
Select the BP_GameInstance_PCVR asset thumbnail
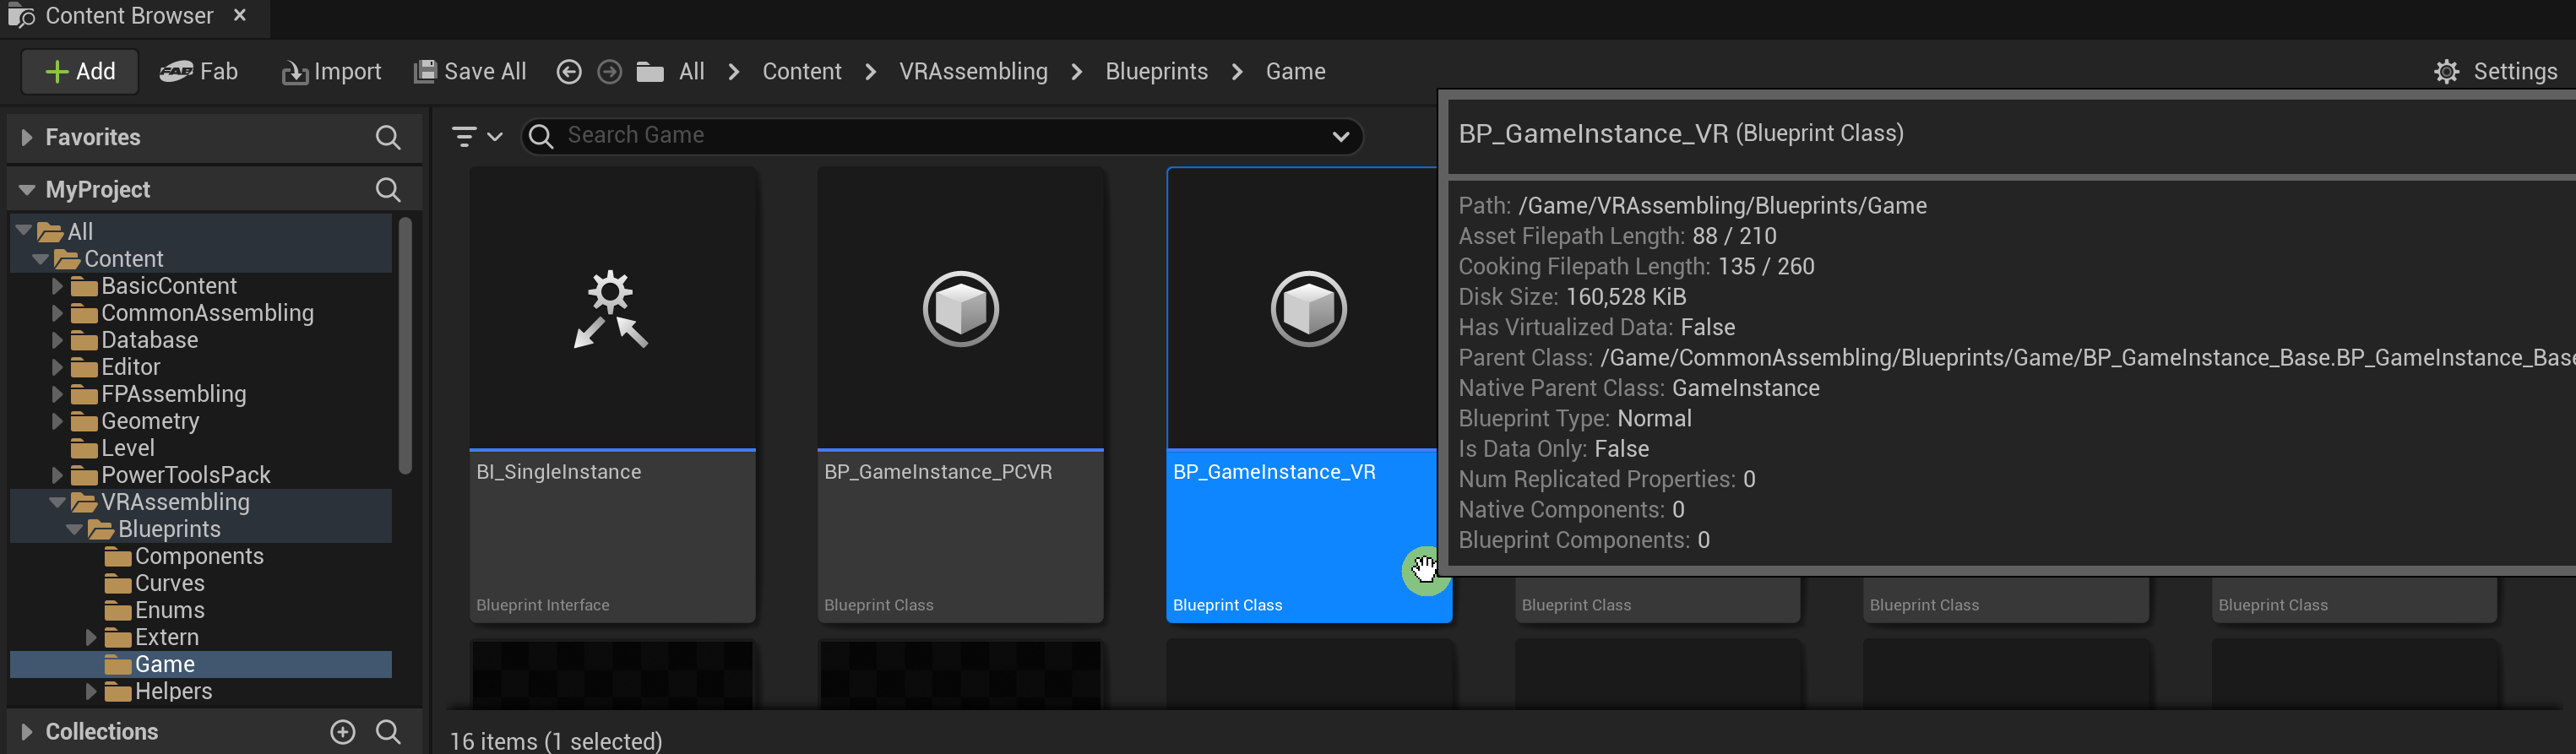(x=960, y=310)
